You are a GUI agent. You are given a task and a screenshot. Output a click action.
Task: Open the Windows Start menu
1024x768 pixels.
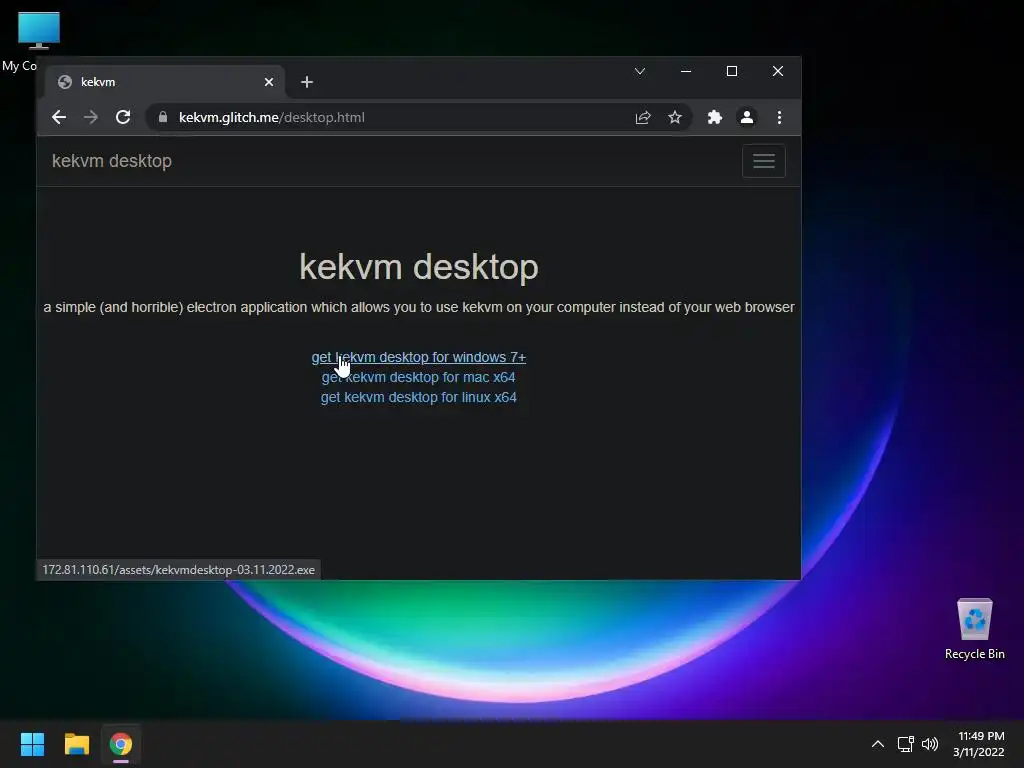point(32,744)
